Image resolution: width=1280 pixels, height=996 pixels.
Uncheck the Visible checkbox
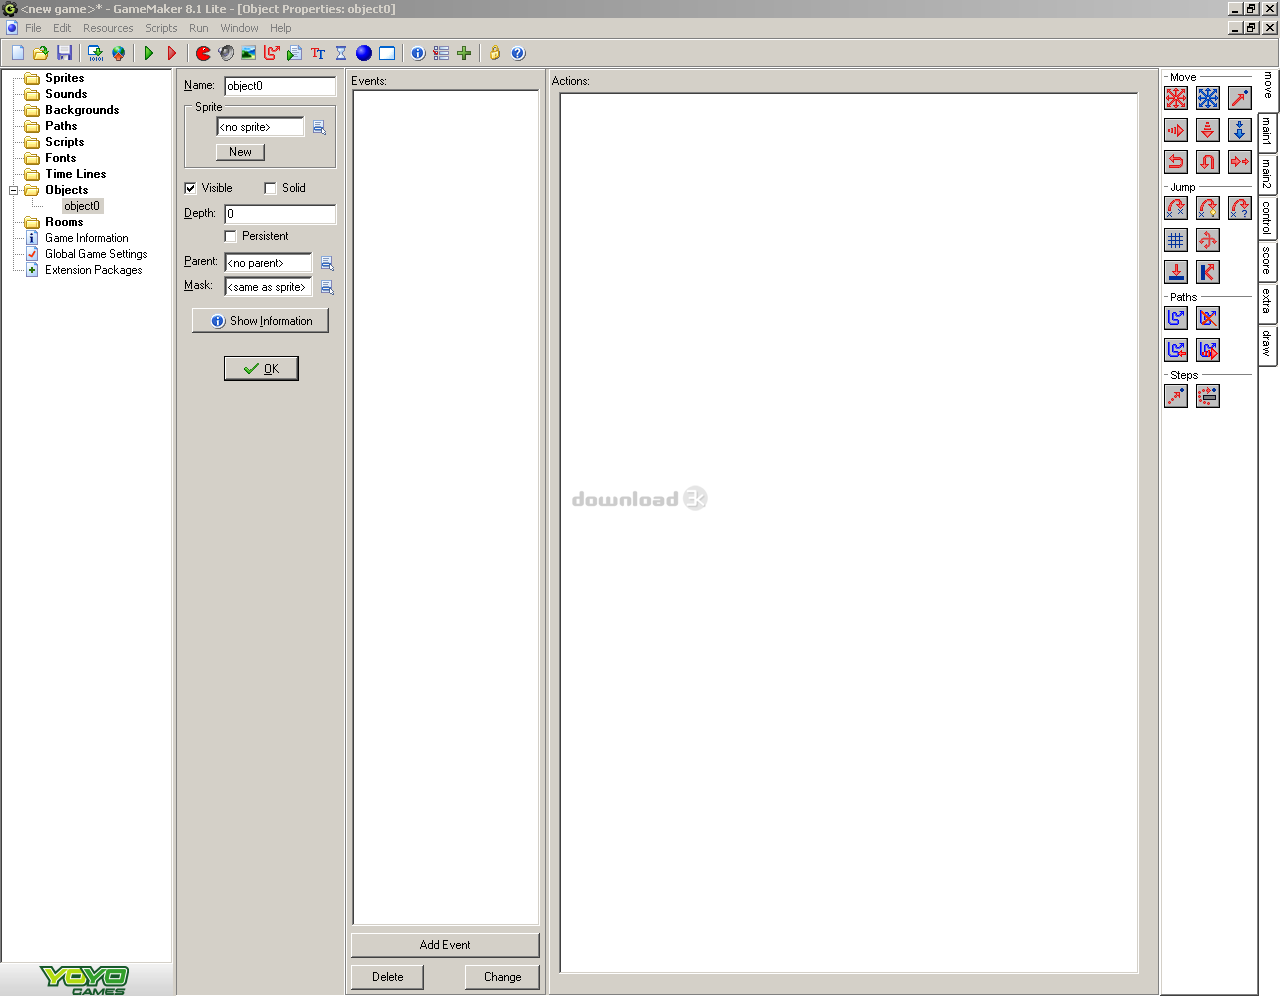(190, 188)
